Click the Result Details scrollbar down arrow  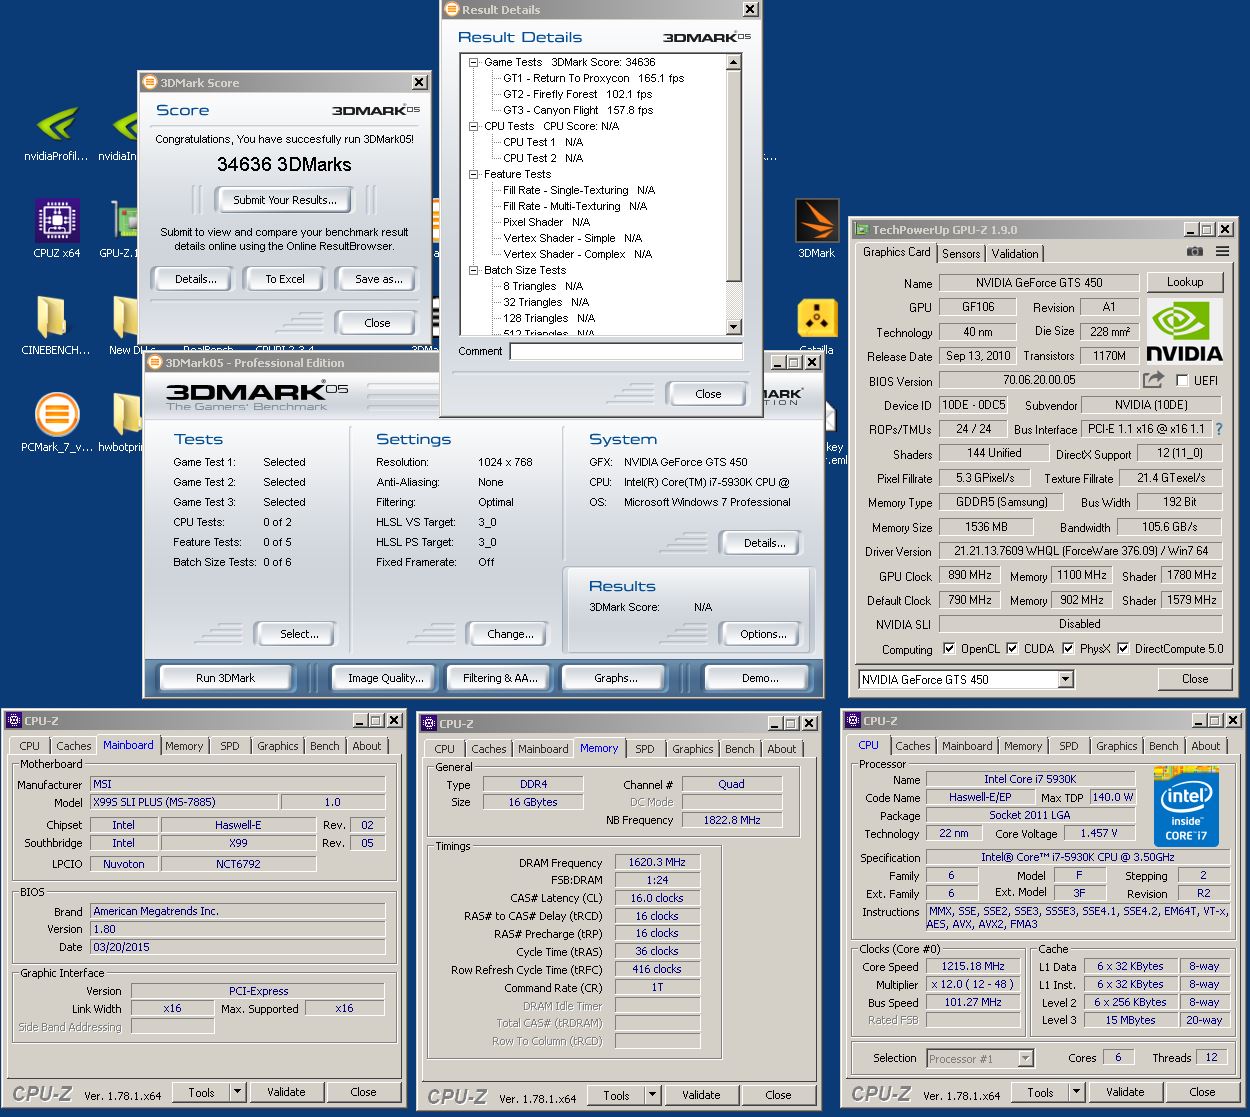pyautogui.click(x=733, y=327)
